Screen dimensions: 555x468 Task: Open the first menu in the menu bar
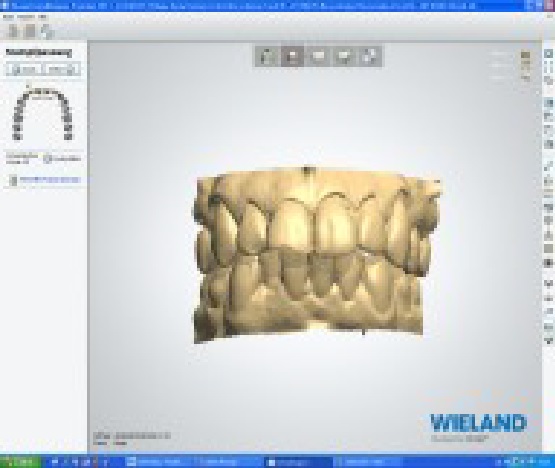[x=8, y=17]
